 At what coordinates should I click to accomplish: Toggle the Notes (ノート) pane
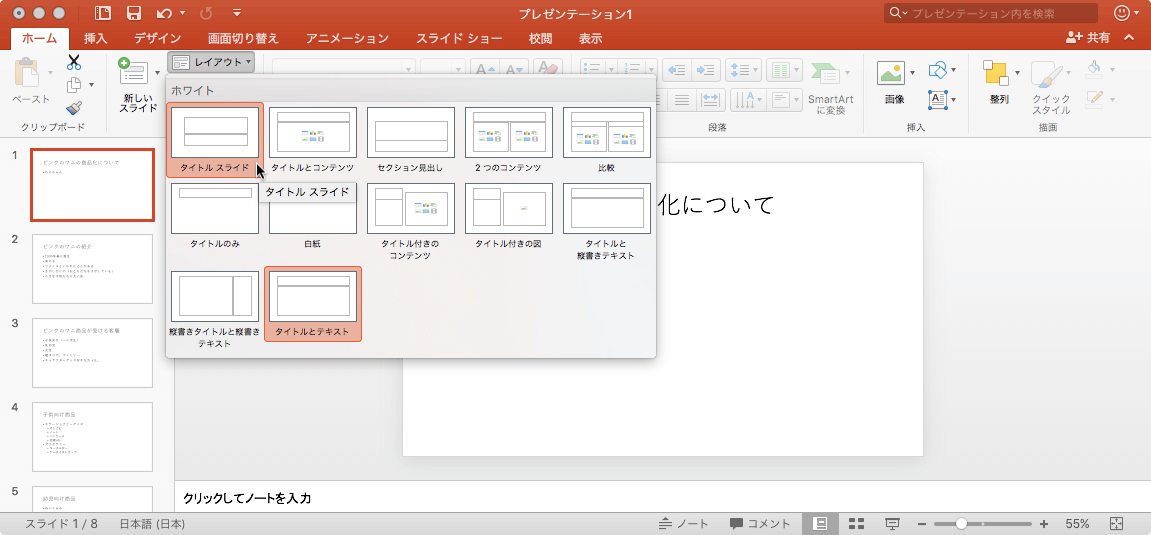pos(684,524)
